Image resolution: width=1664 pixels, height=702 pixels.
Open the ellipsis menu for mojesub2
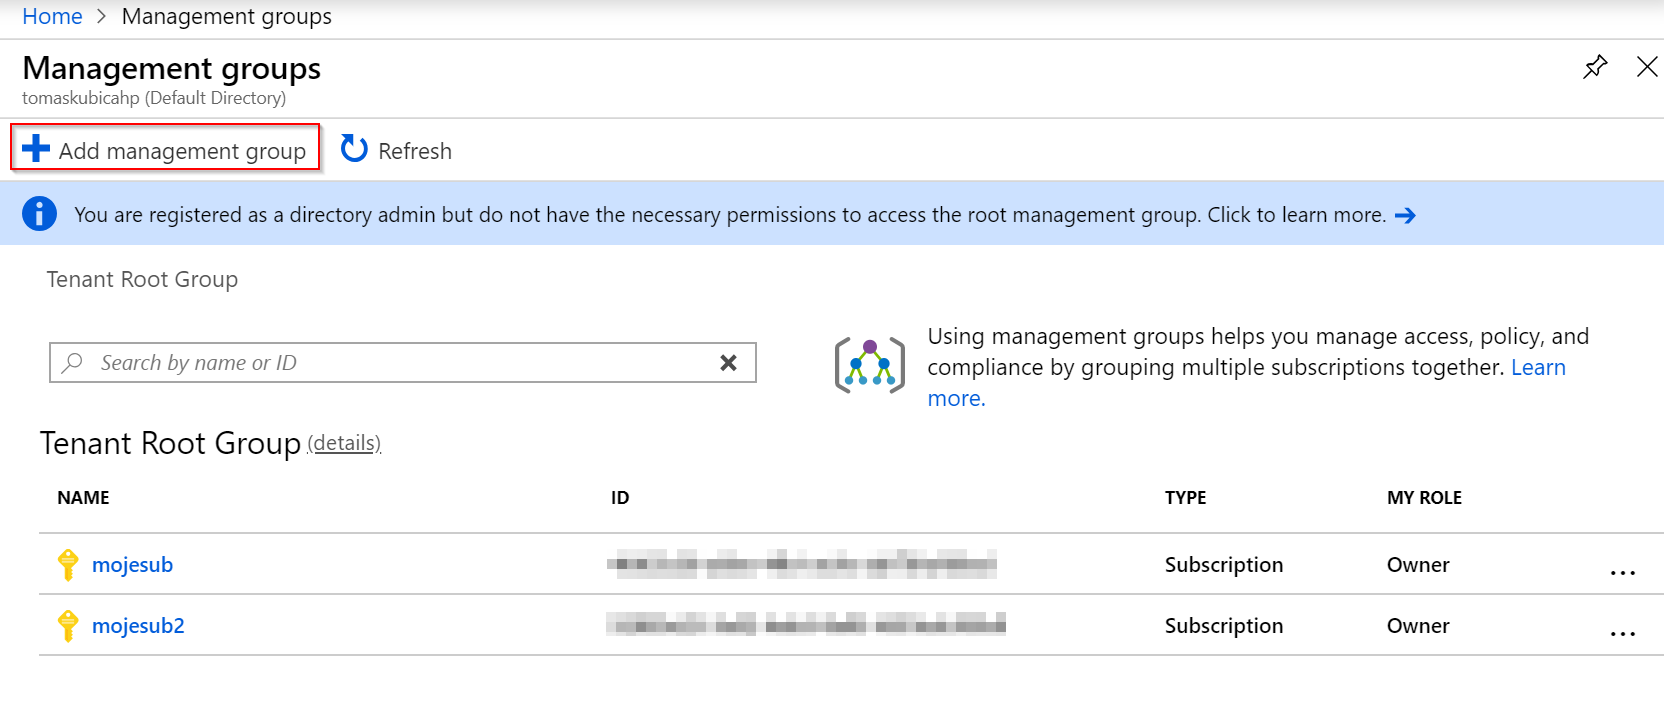coord(1622,634)
